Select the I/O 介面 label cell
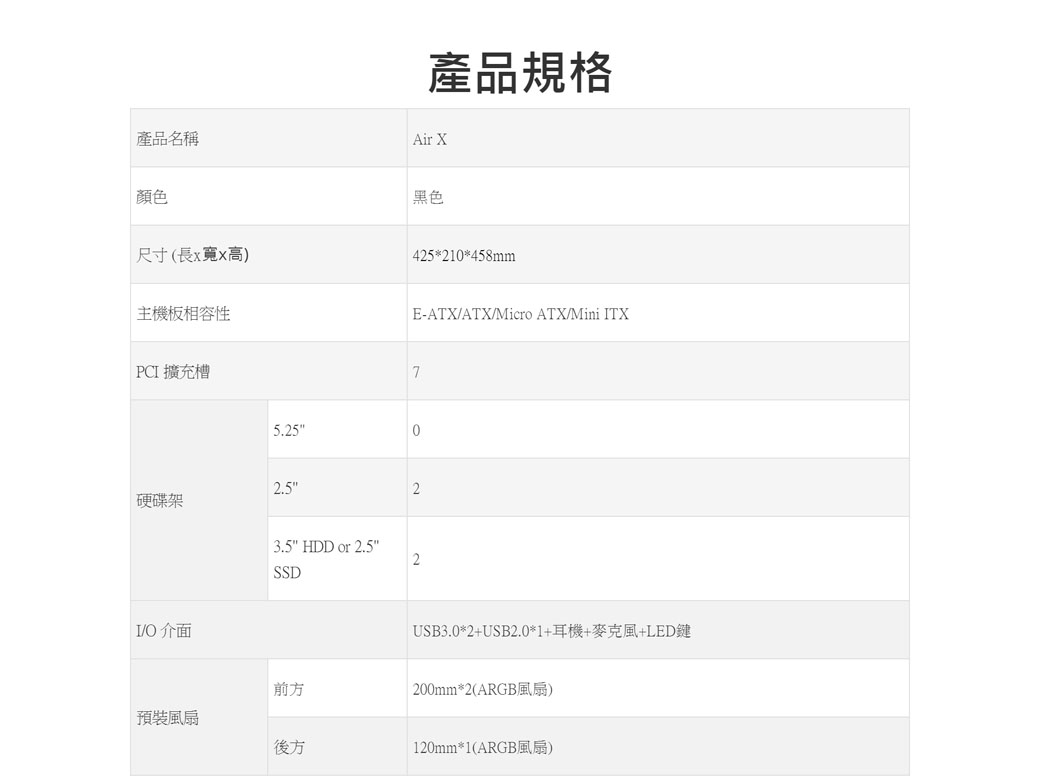Viewport: 1040px width, 776px height. 164,631
